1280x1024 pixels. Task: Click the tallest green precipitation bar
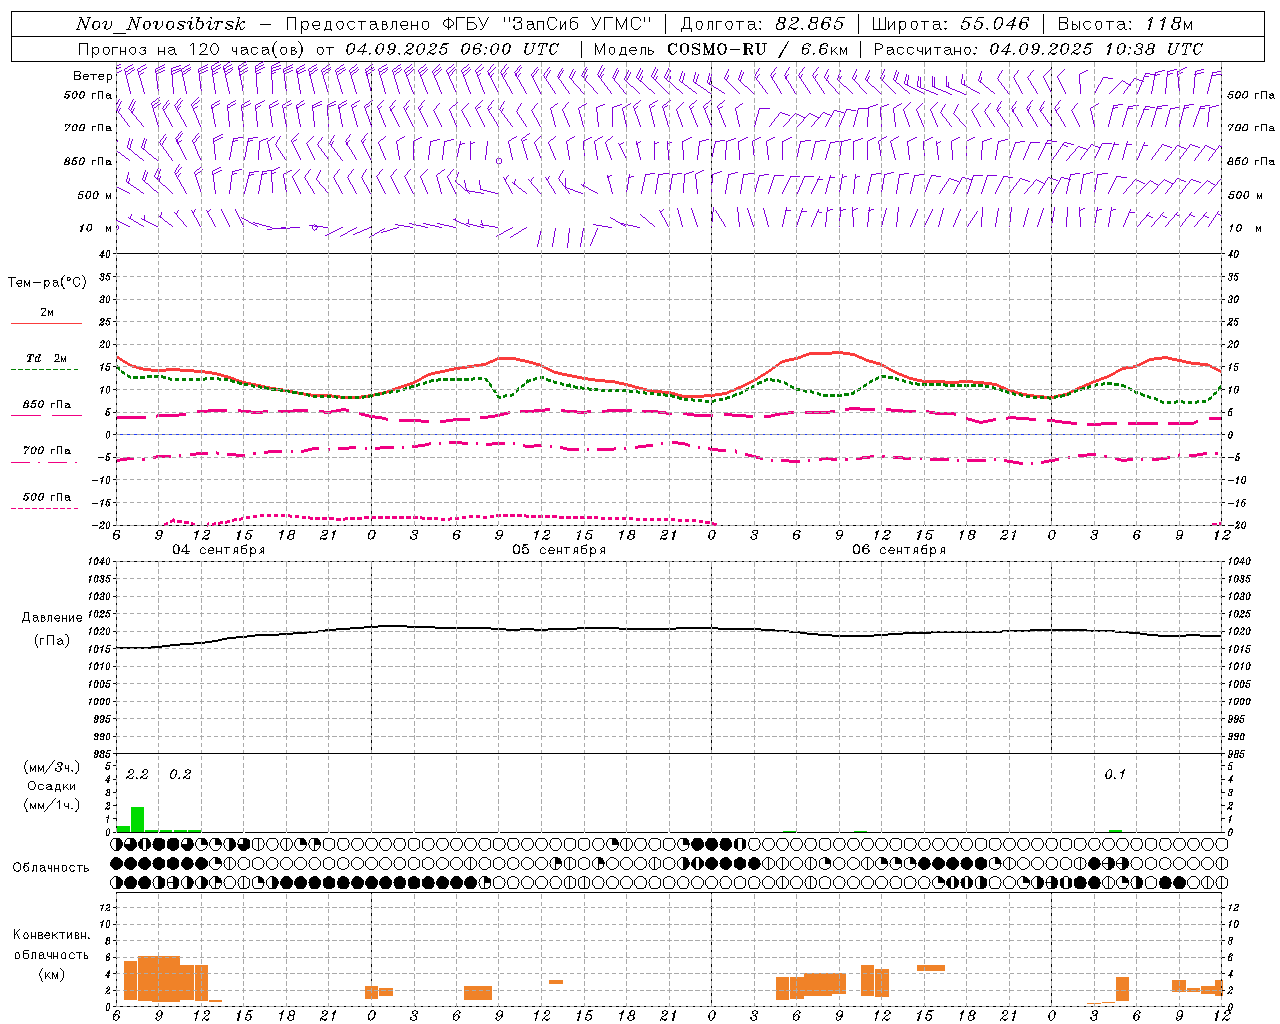pyautogui.click(x=138, y=819)
